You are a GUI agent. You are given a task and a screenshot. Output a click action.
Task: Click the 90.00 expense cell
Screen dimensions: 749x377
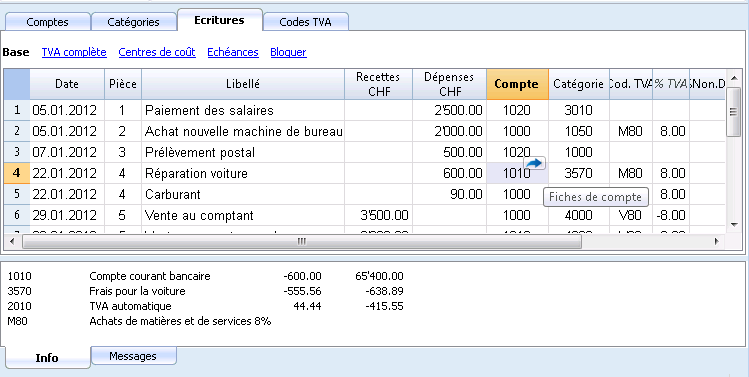pyautogui.click(x=449, y=194)
